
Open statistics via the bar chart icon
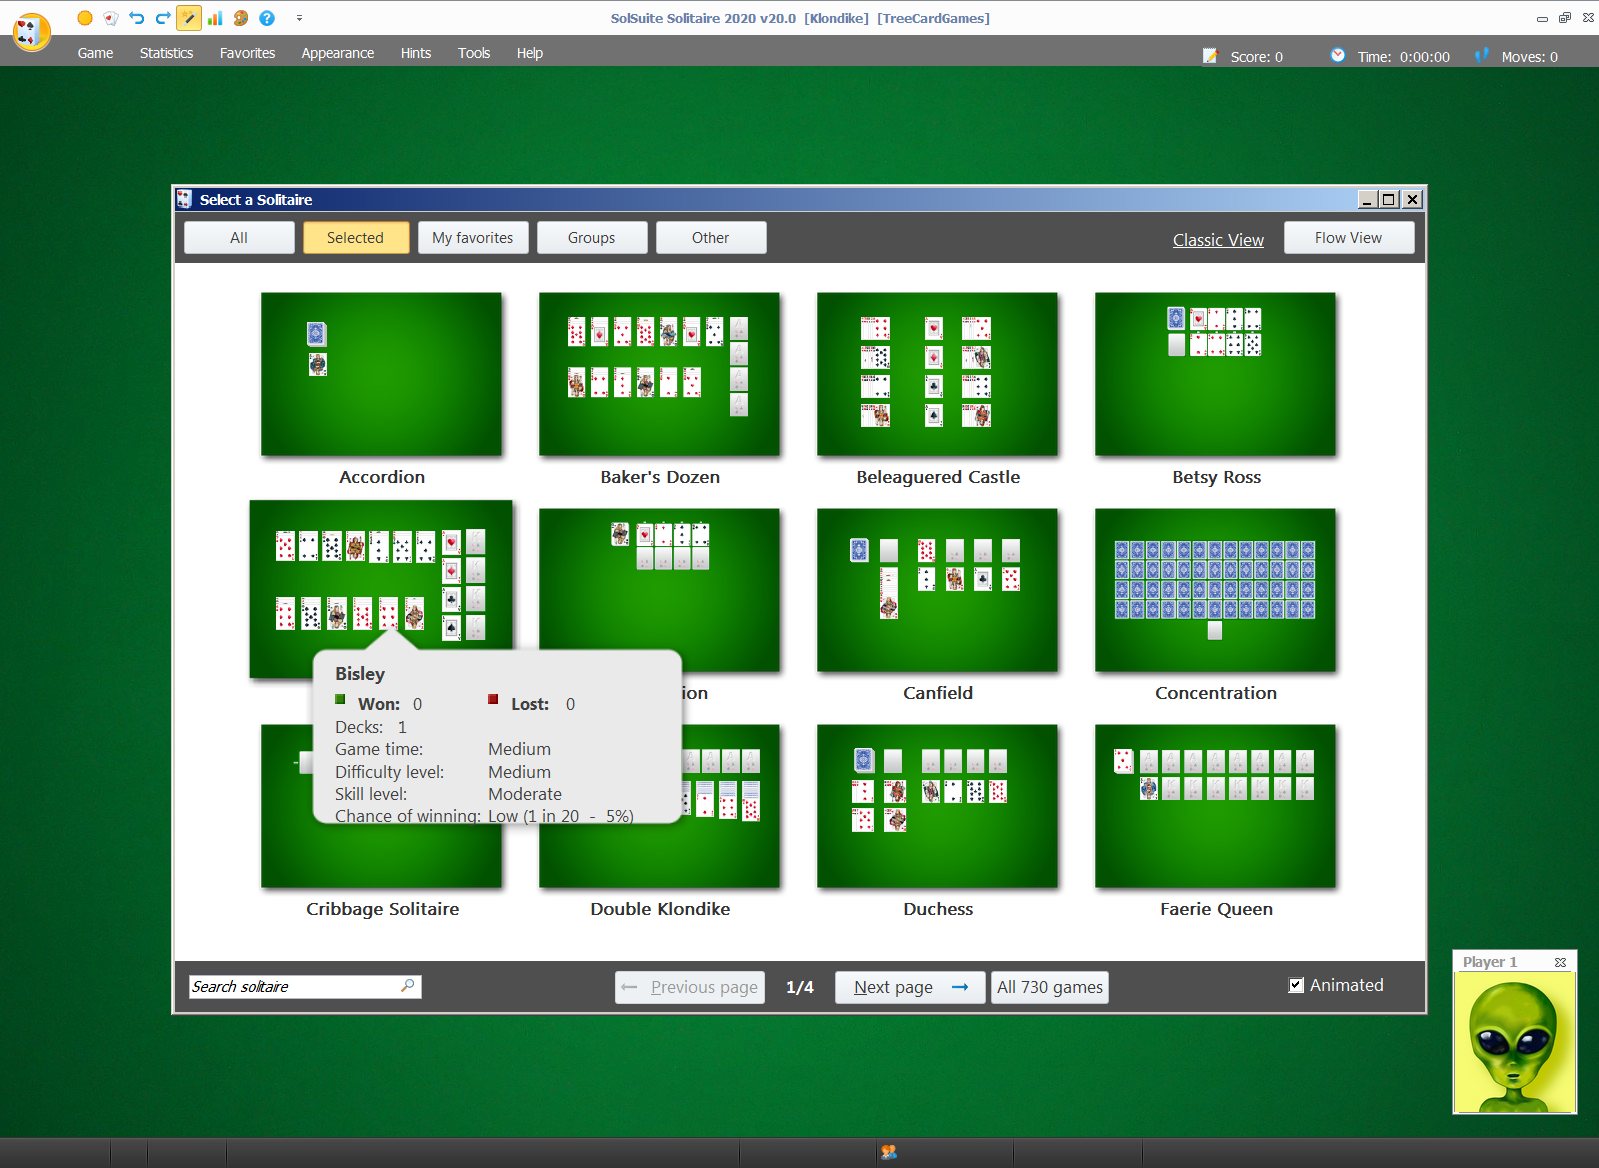click(215, 18)
